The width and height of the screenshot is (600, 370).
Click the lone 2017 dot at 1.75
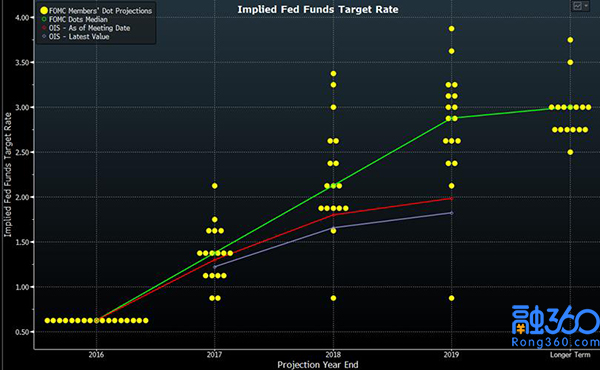pos(215,220)
